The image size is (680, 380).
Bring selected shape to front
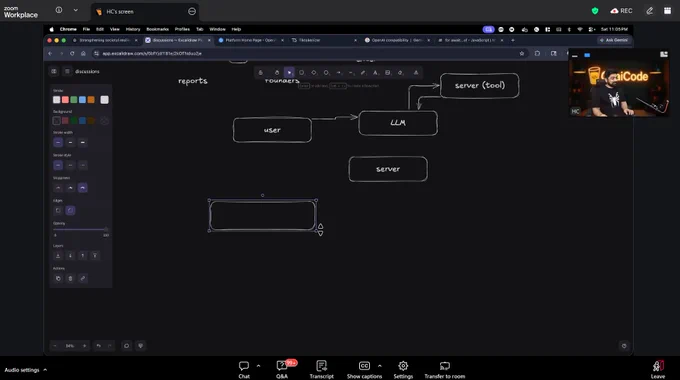pyautogui.click(x=95, y=256)
